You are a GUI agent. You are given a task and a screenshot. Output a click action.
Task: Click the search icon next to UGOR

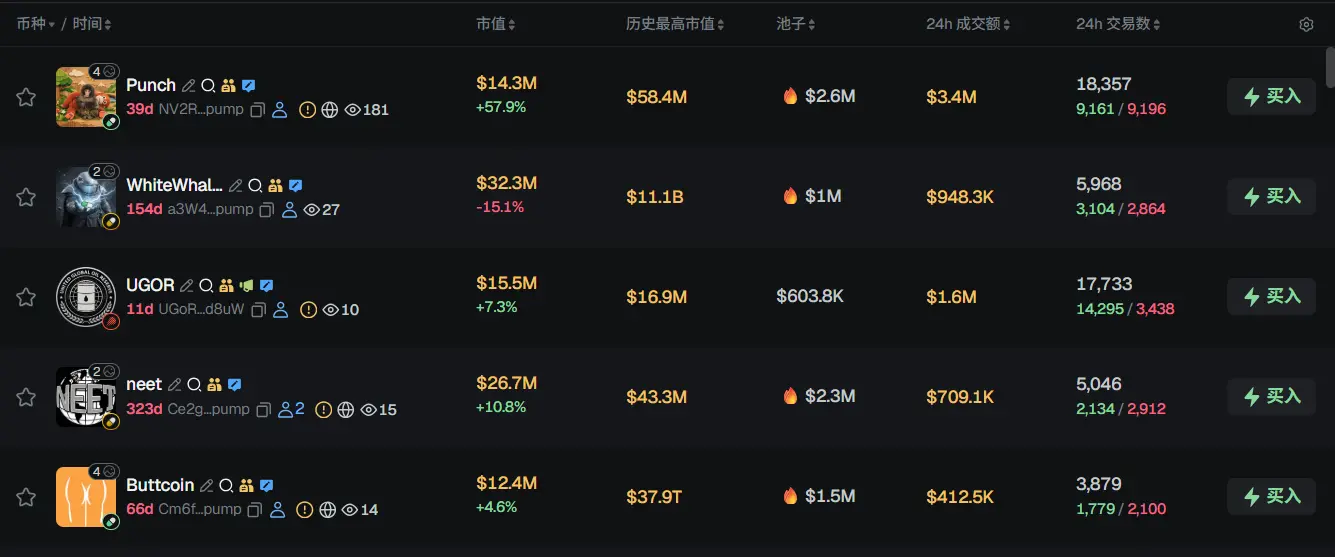206,286
